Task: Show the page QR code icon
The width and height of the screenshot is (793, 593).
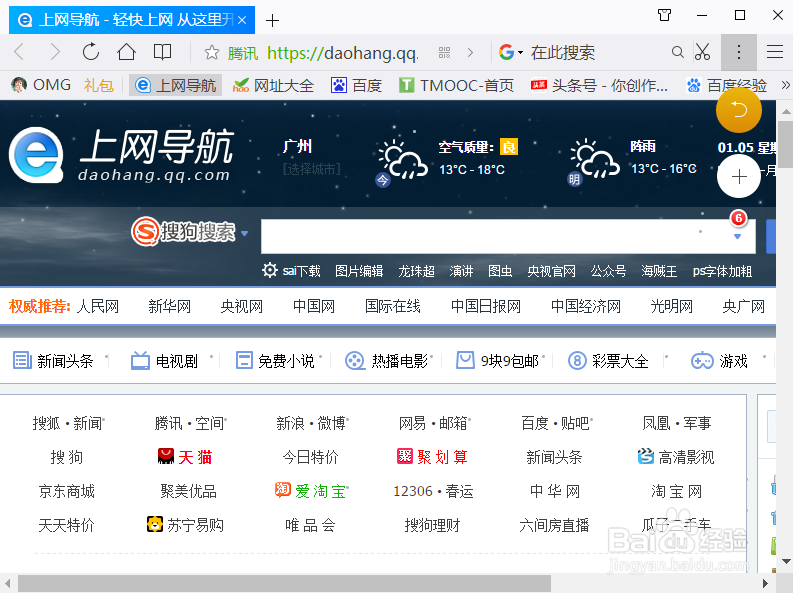Action: [x=445, y=52]
